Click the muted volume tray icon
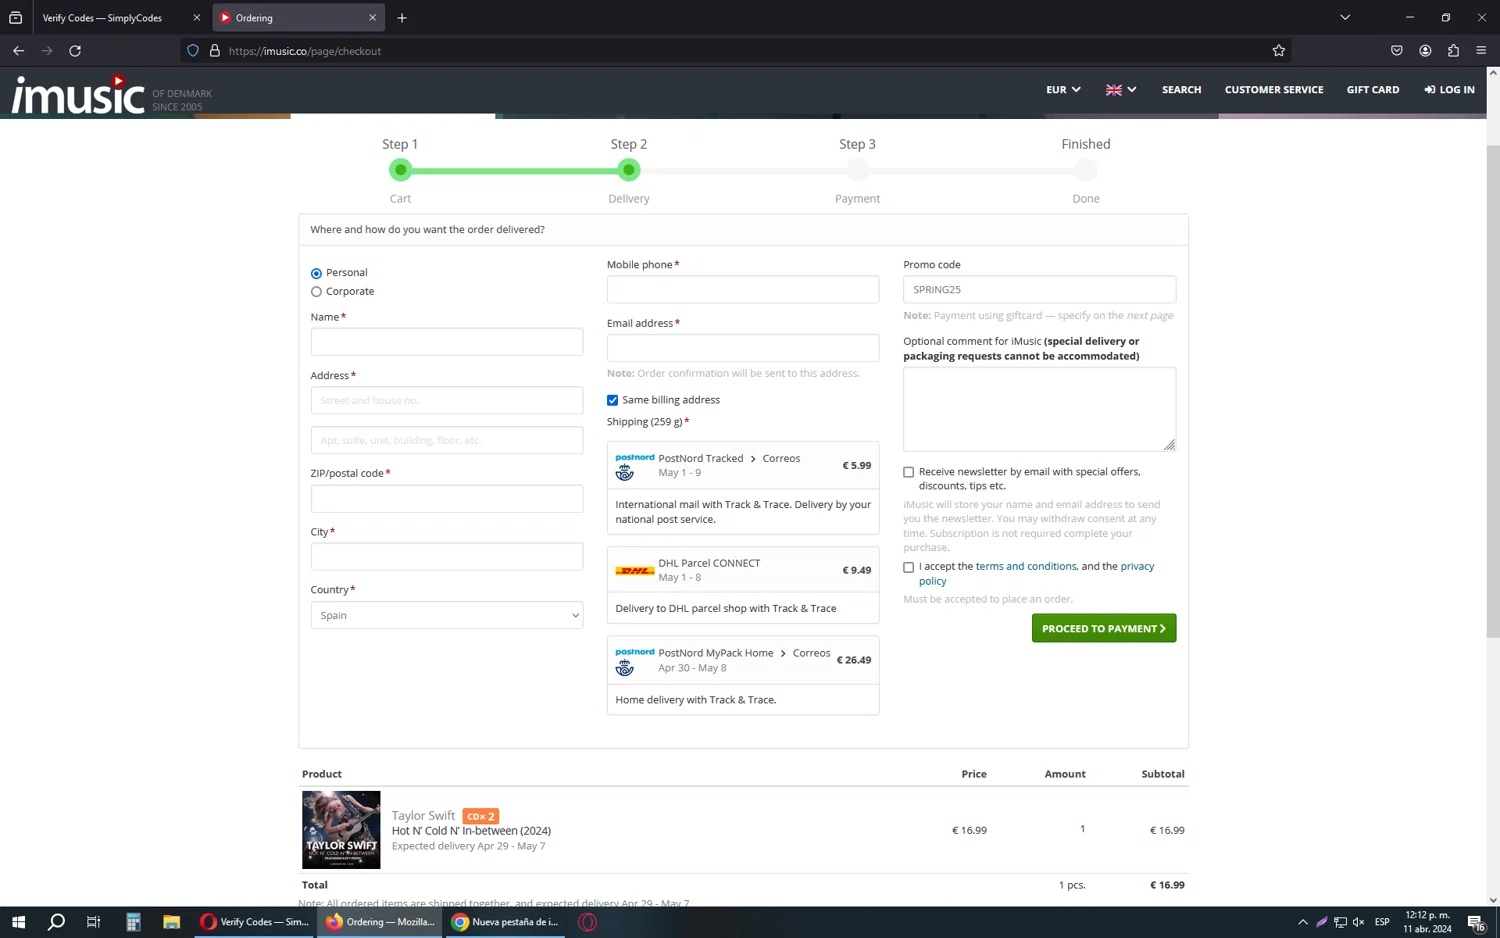The height and width of the screenshot is (938, 1500). 1358,922
